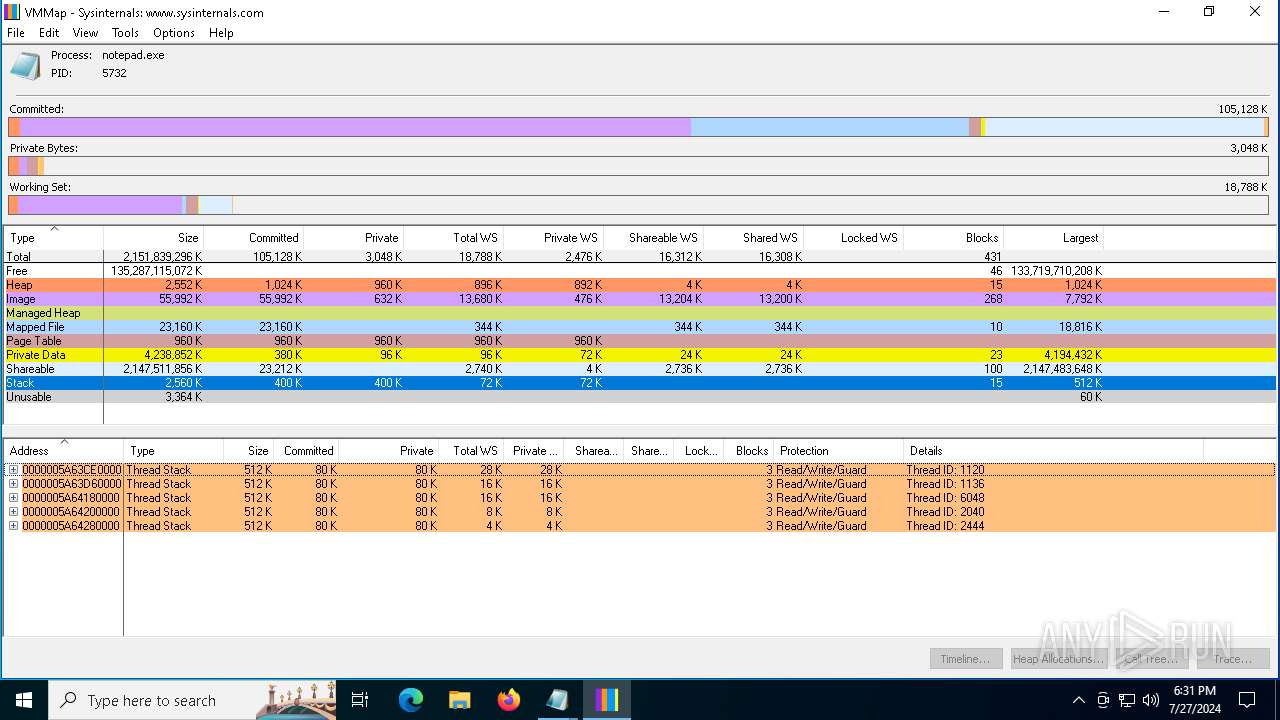This screenshot has width=1280, height=720.
Task: Switch to Notepad on taskbar
Action: [x=557, y=700]
